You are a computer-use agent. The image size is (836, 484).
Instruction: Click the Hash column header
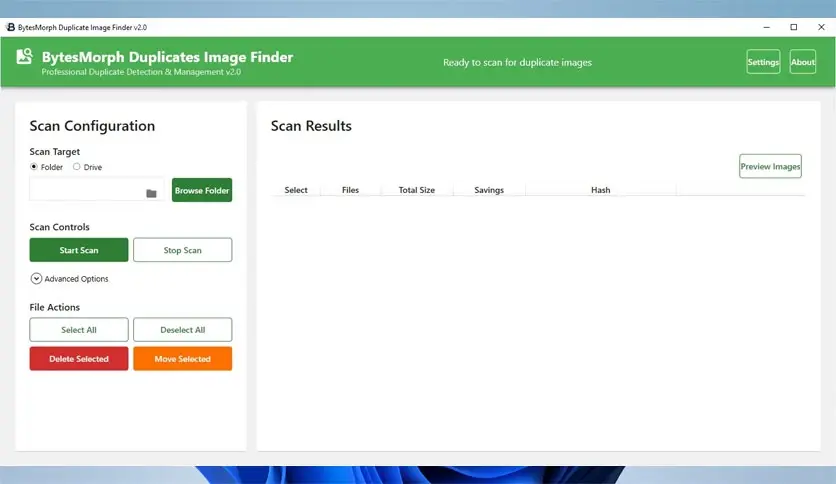click(600, 190)
